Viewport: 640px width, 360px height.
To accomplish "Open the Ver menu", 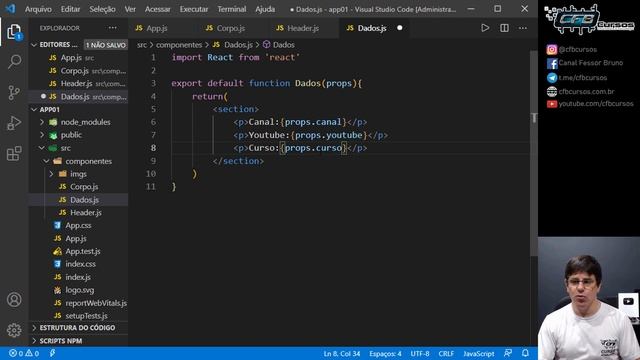I will click(x=130, y=9).
